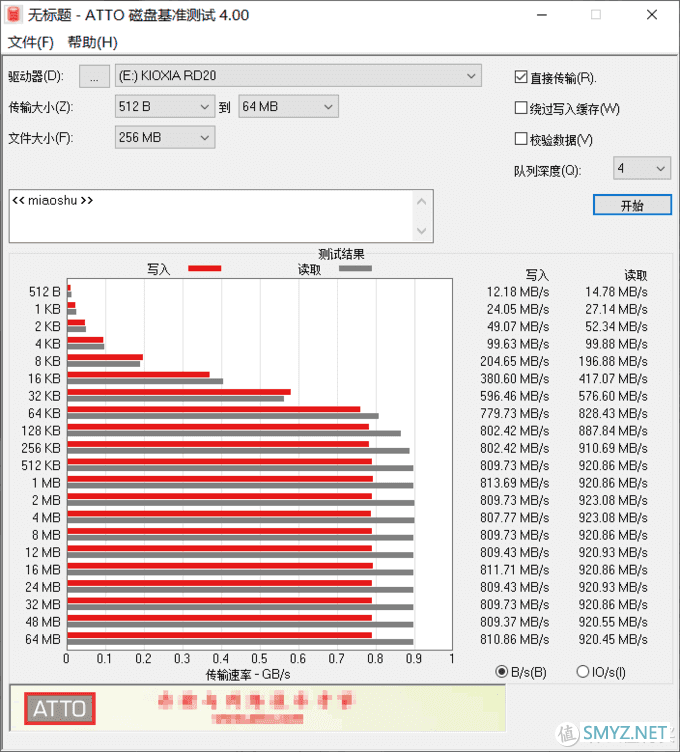Screen dimensions: 680x752
Task: Click the ATTO logo in bottom banner
Action: 59,708
